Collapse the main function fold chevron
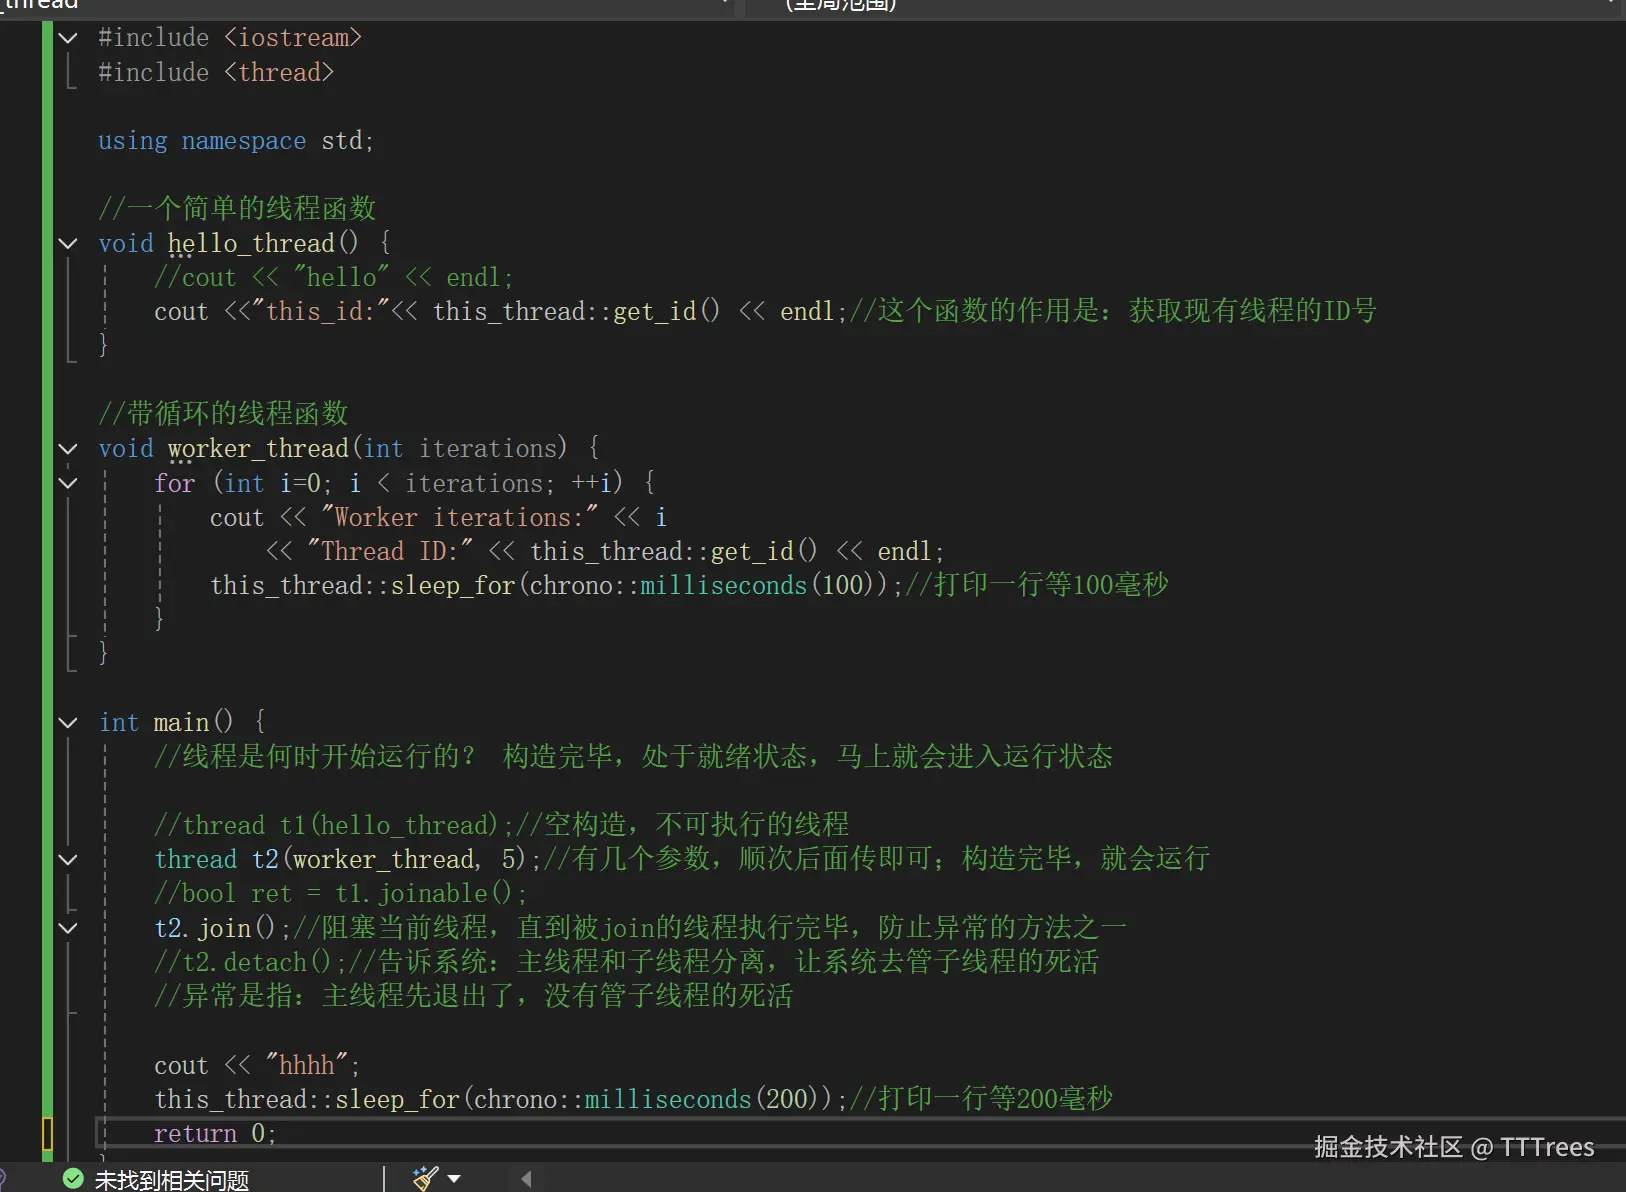 pyautogui.click(x=68, y=722)
